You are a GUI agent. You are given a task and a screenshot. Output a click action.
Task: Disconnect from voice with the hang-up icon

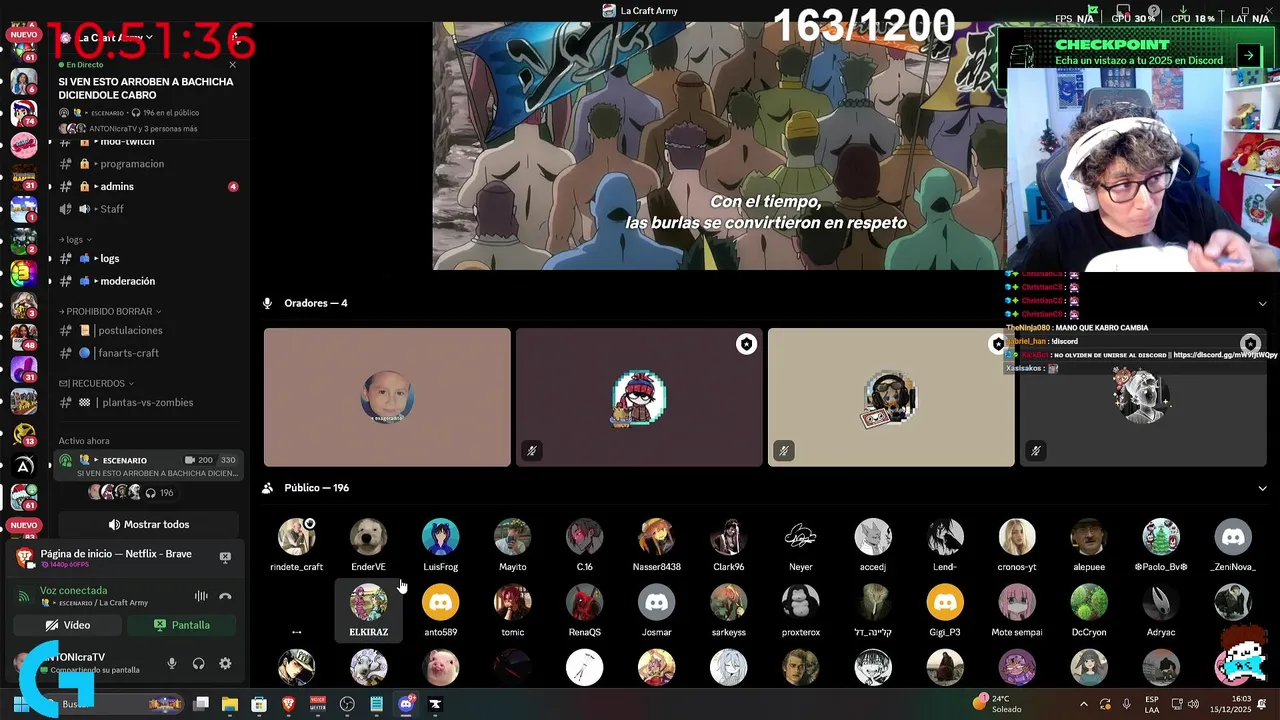tap(225, 596)
